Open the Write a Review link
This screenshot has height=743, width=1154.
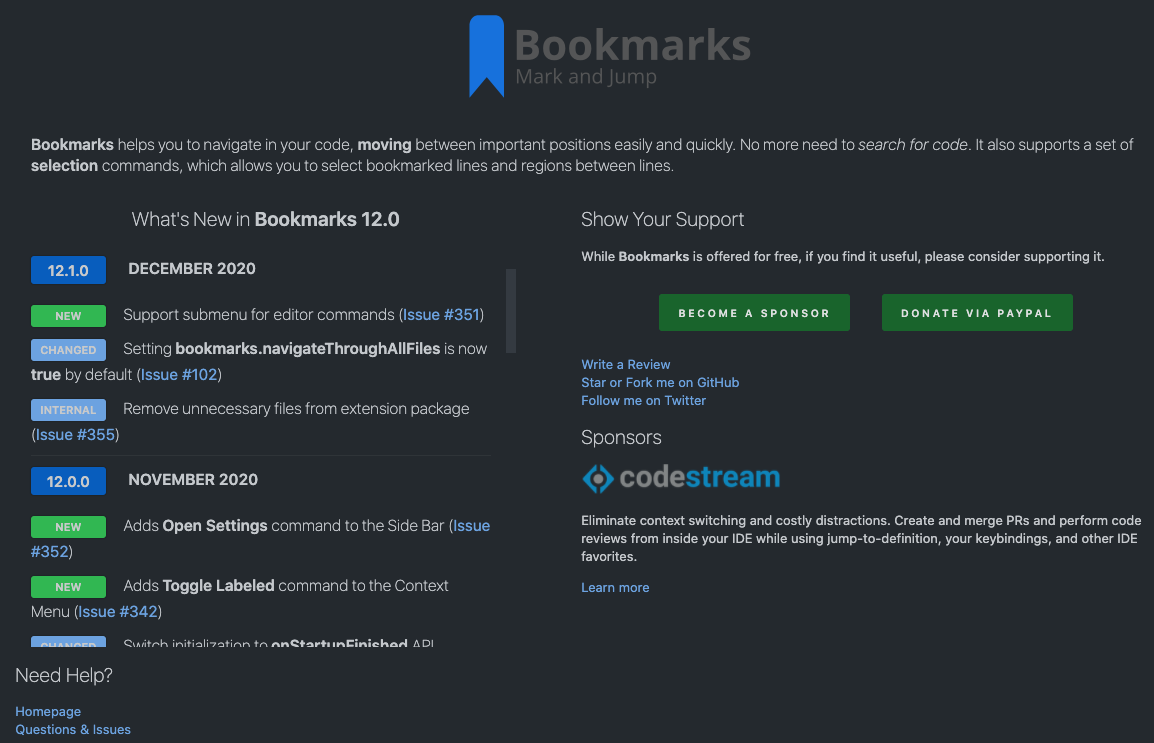point(625,364)
